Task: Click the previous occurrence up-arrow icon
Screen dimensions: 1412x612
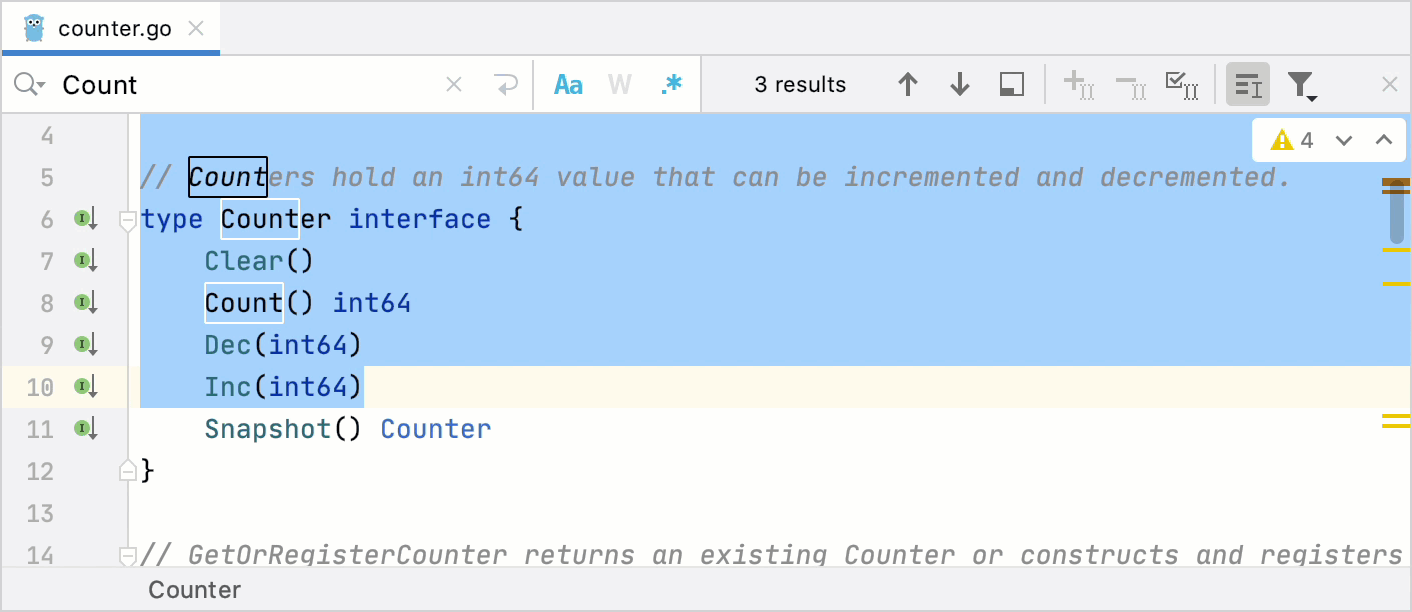Action: (x=909, y=84)
